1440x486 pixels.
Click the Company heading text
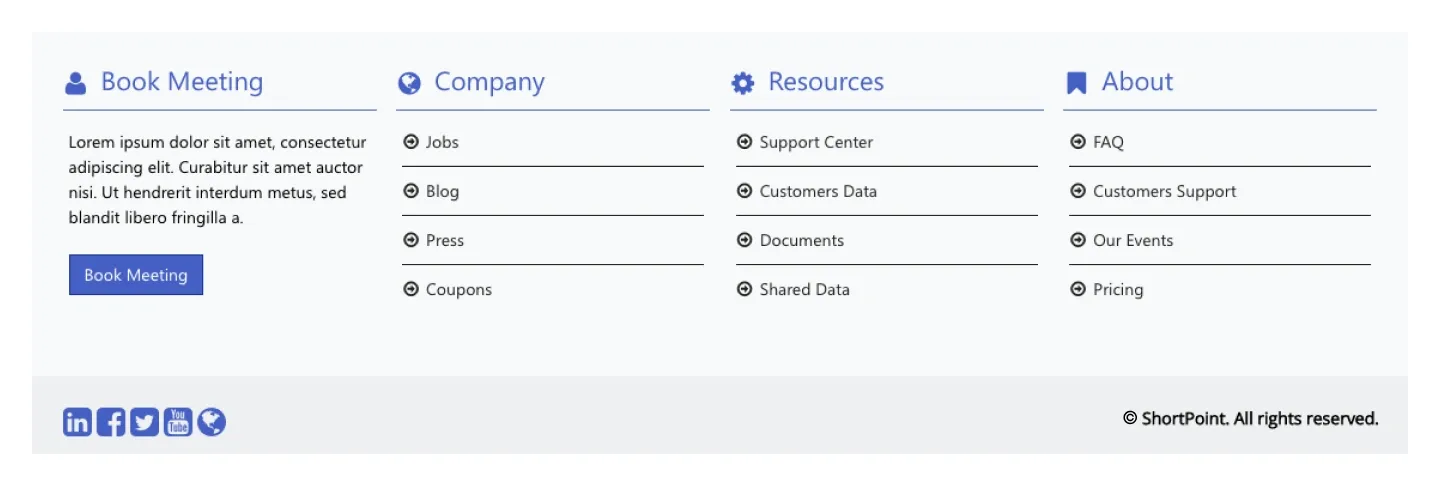pos(490,83)
